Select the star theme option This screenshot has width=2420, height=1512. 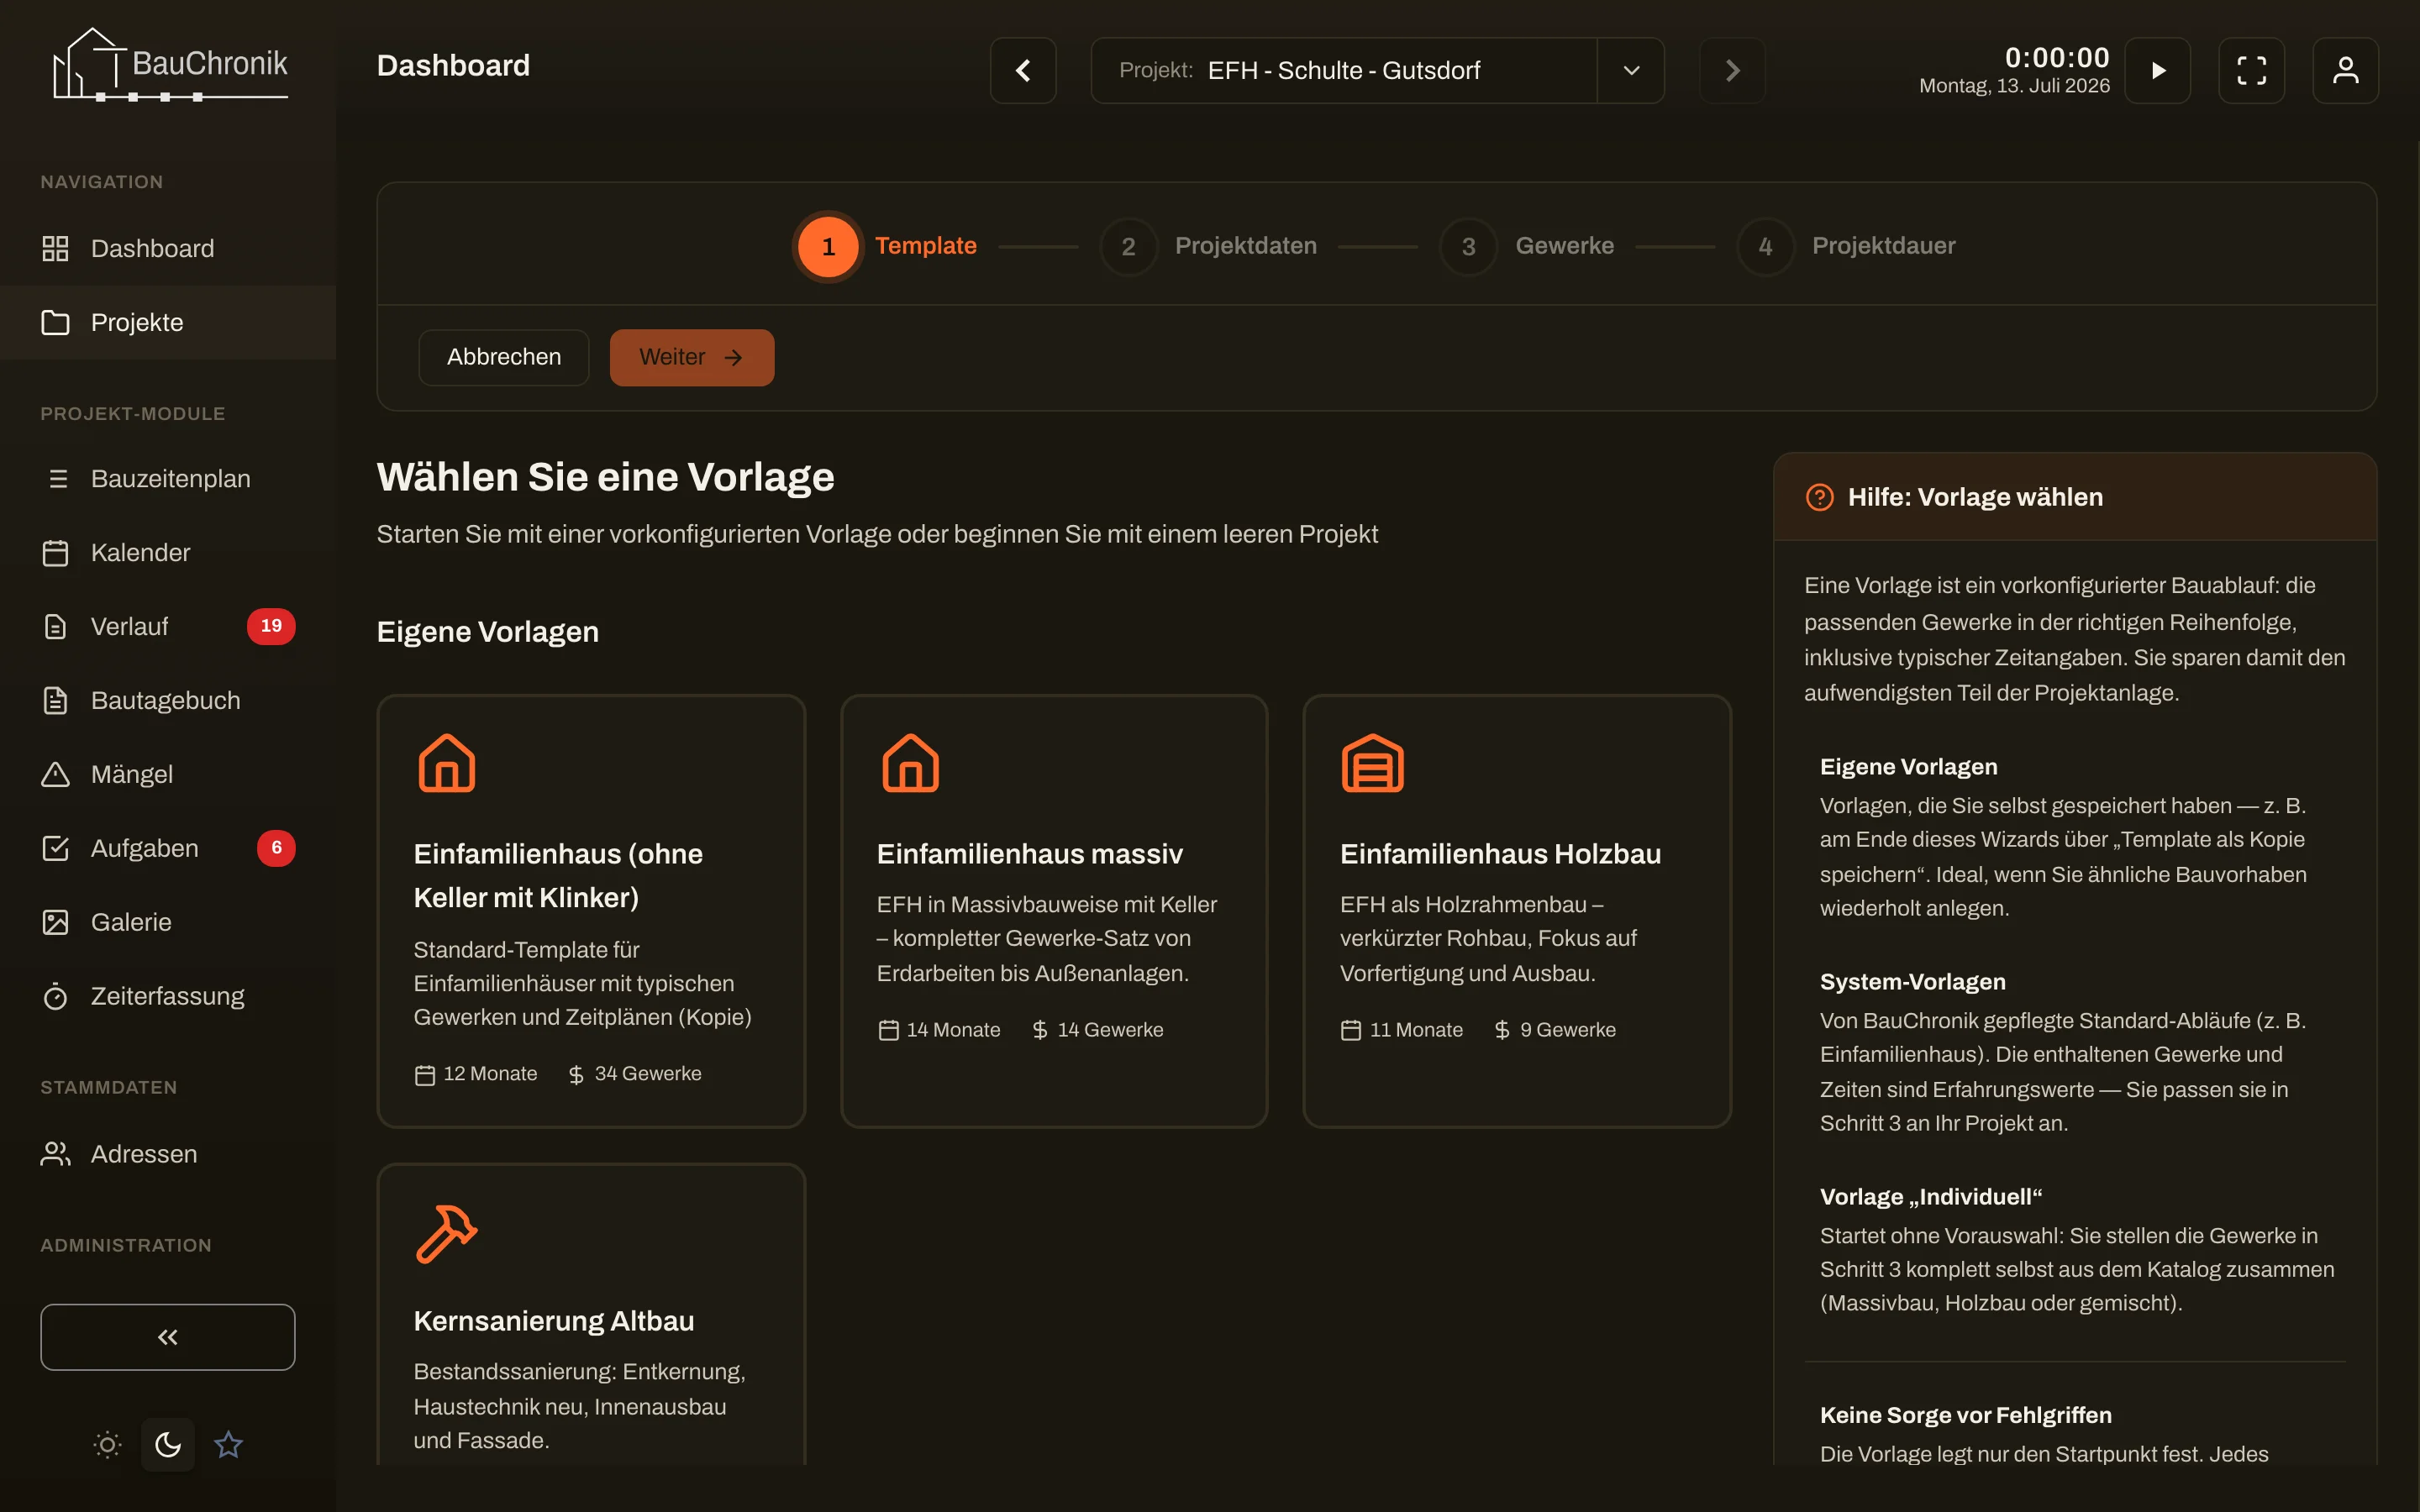[x=228, y=1445]
